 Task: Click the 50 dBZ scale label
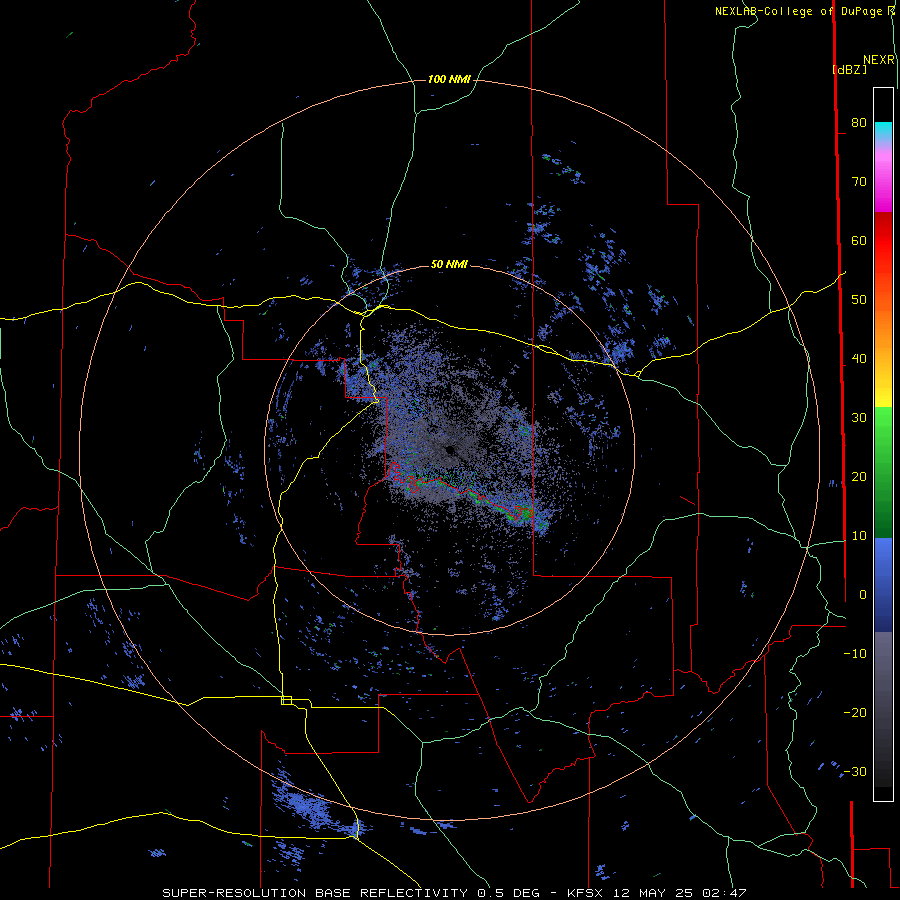[859, 300]
